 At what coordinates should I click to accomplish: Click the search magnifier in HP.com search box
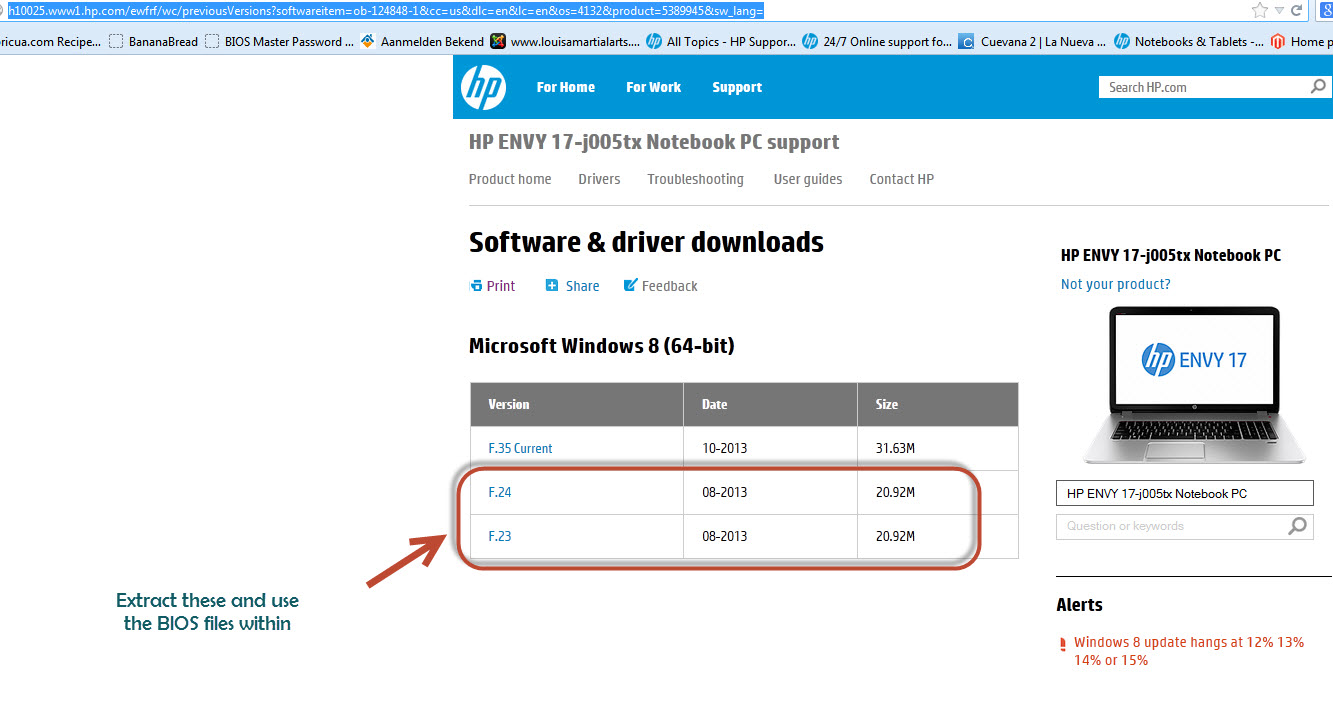click(1318, 87)
